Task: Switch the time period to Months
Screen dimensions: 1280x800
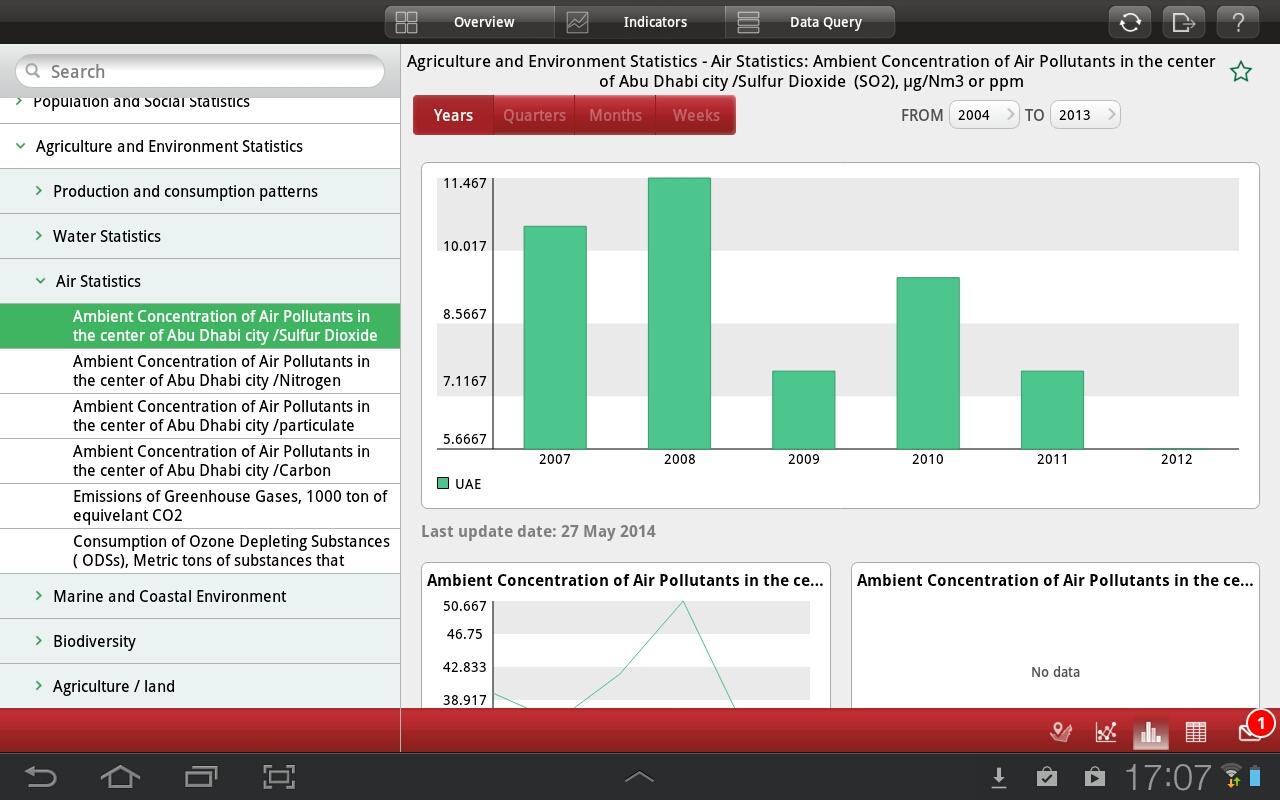Action: pyautogui.click(x=615, y=115)
